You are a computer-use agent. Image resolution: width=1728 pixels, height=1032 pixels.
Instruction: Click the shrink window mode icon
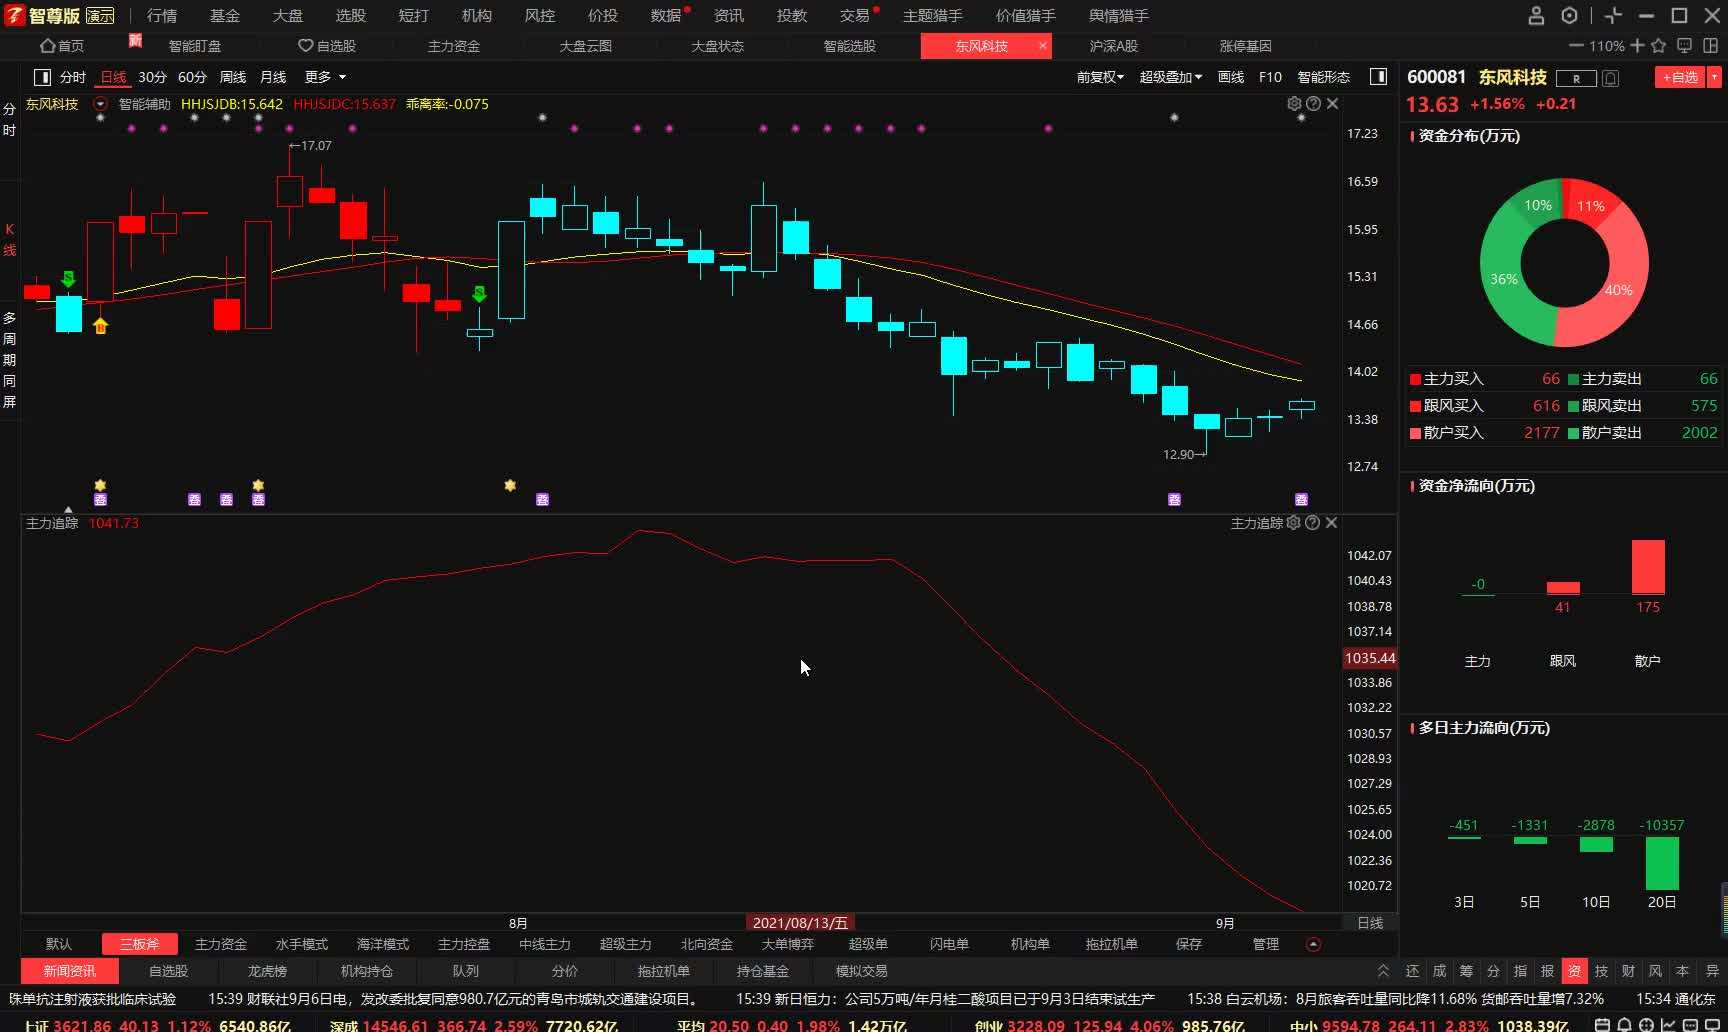(x=1613, y=15)
